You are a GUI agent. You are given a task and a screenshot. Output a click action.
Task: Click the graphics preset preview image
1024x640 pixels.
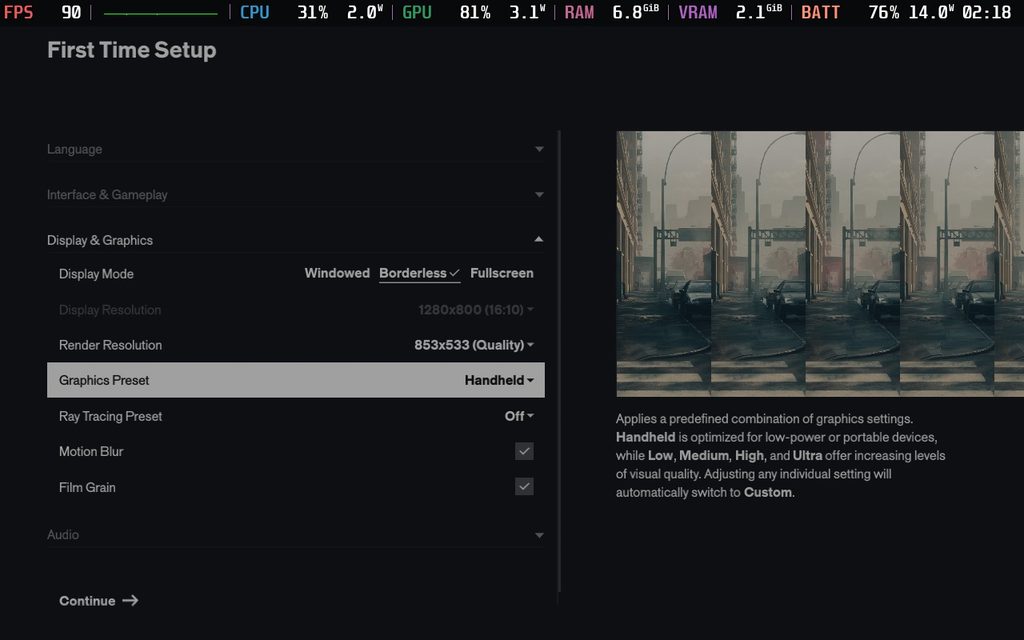820,264
